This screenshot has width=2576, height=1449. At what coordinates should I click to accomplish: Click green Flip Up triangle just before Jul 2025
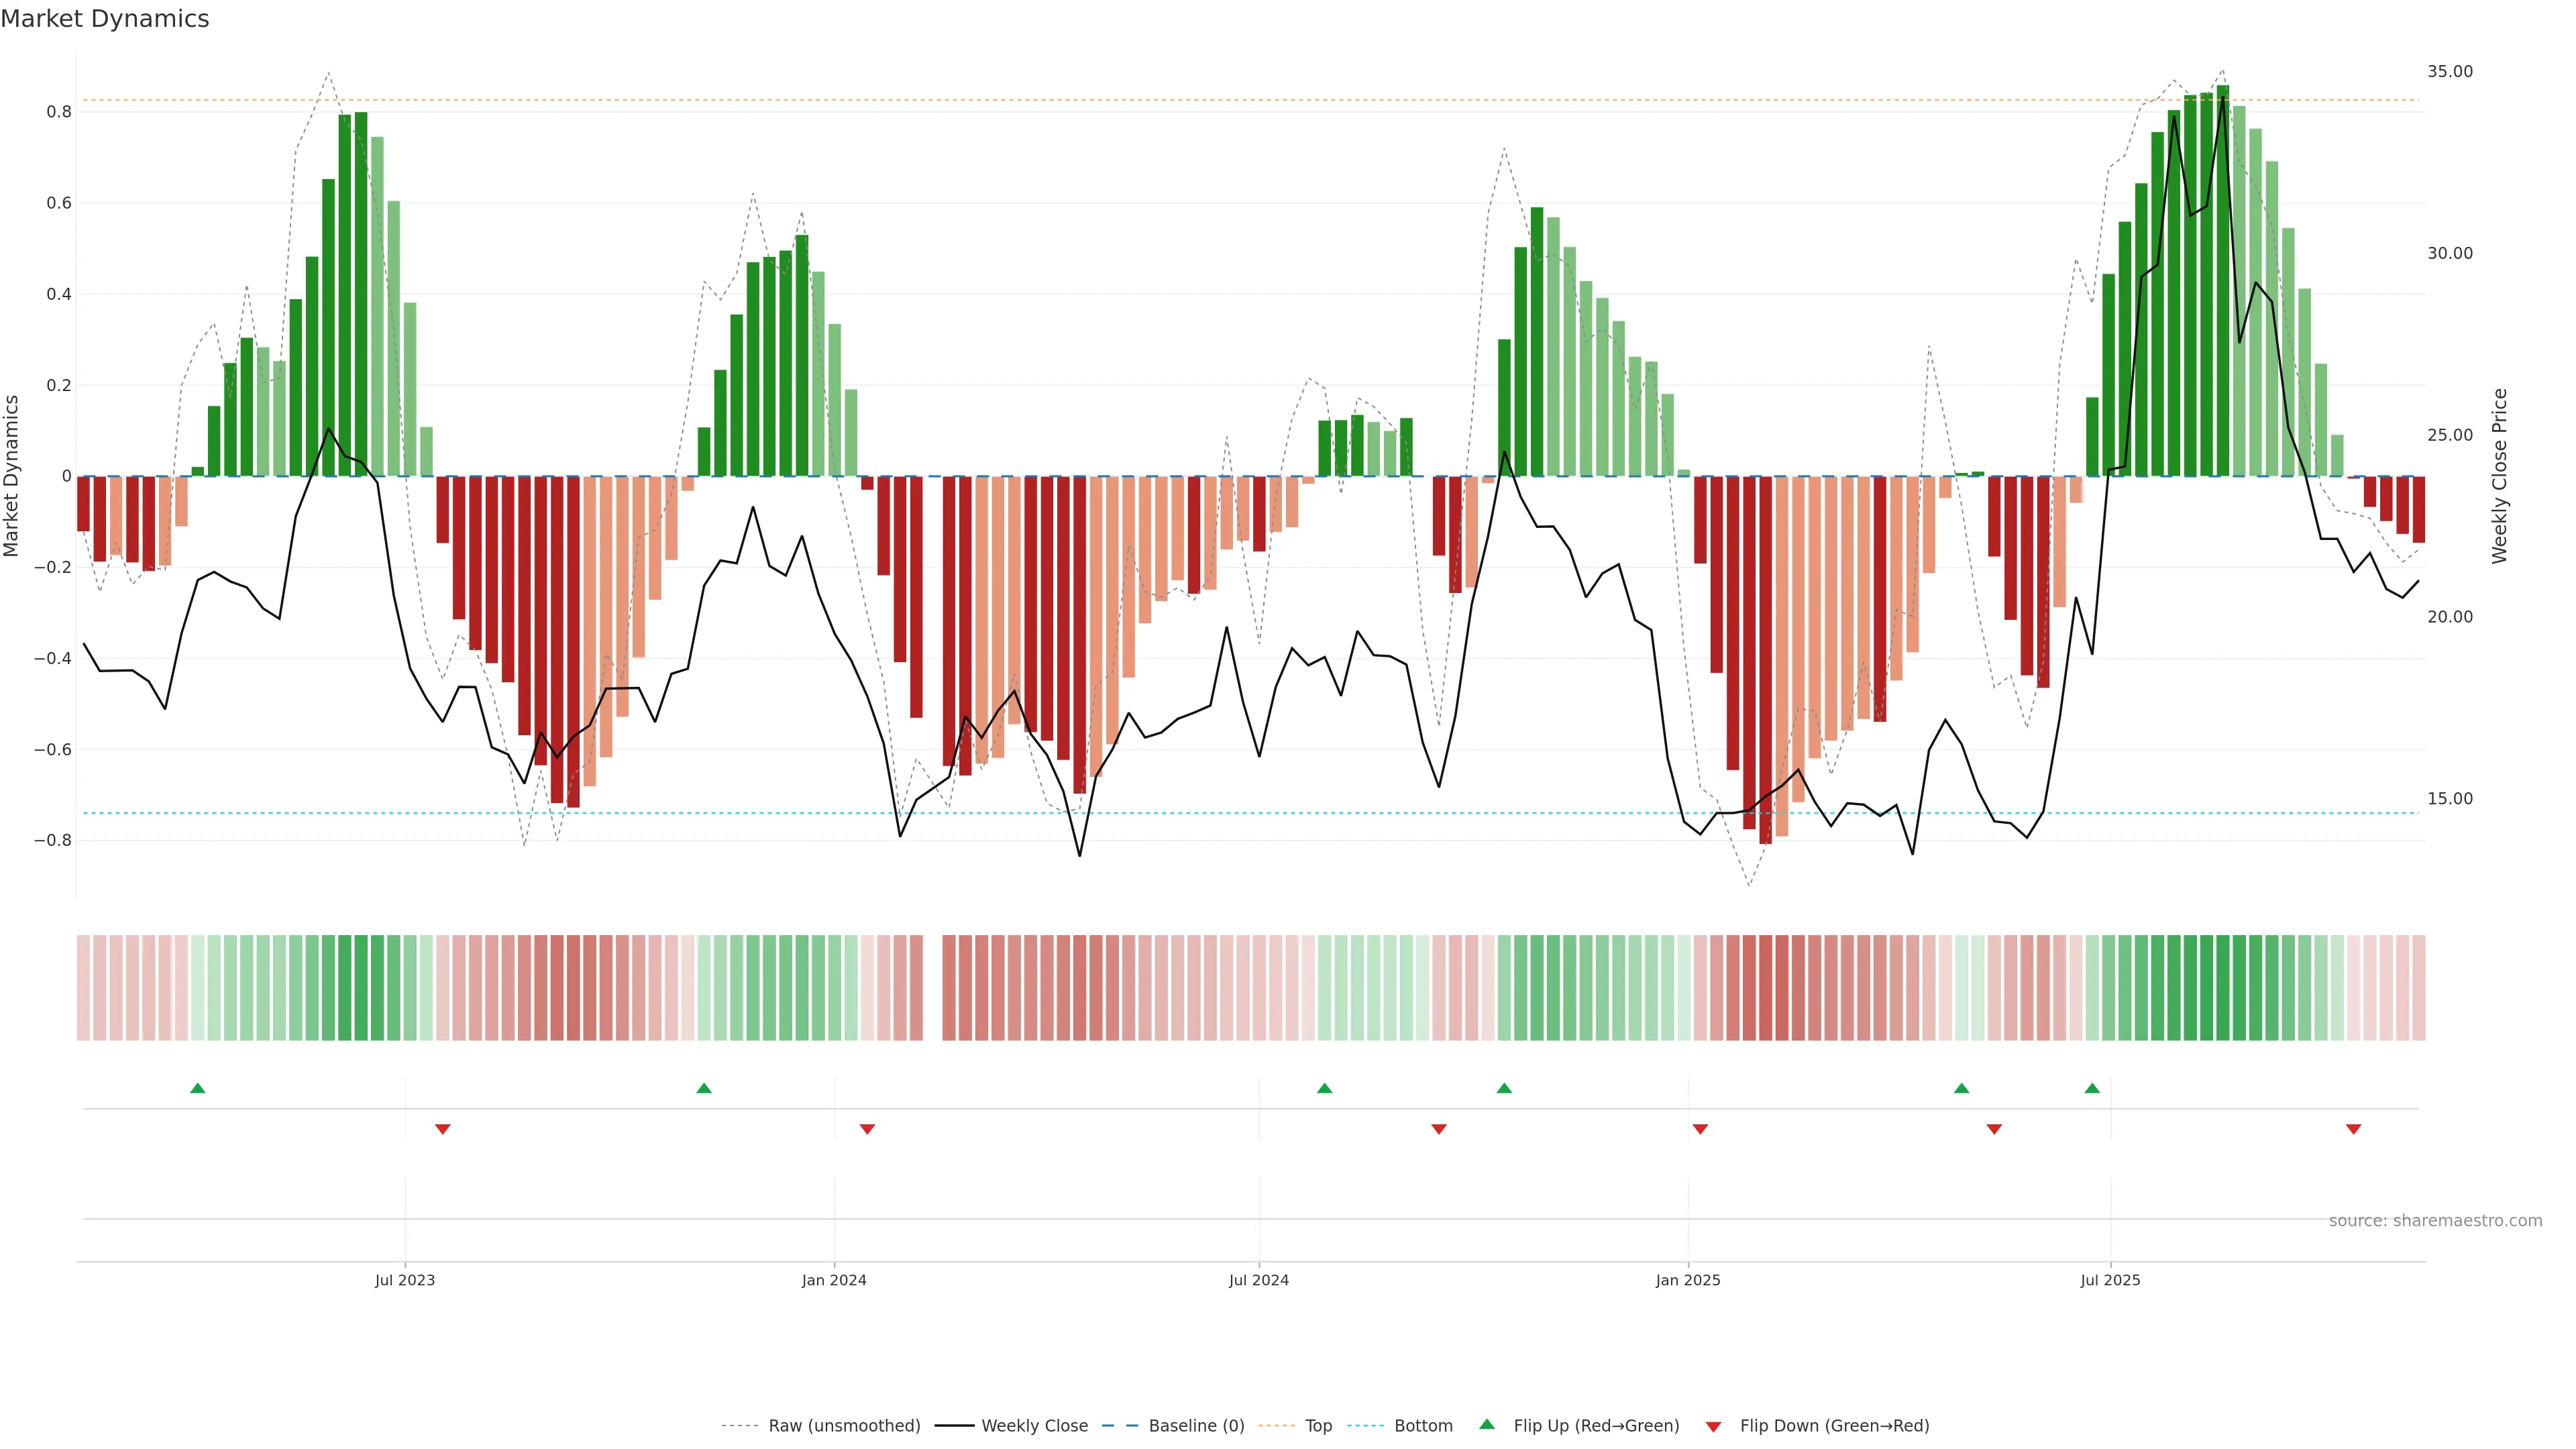pyautogui.click(x=2092, y=1088)
